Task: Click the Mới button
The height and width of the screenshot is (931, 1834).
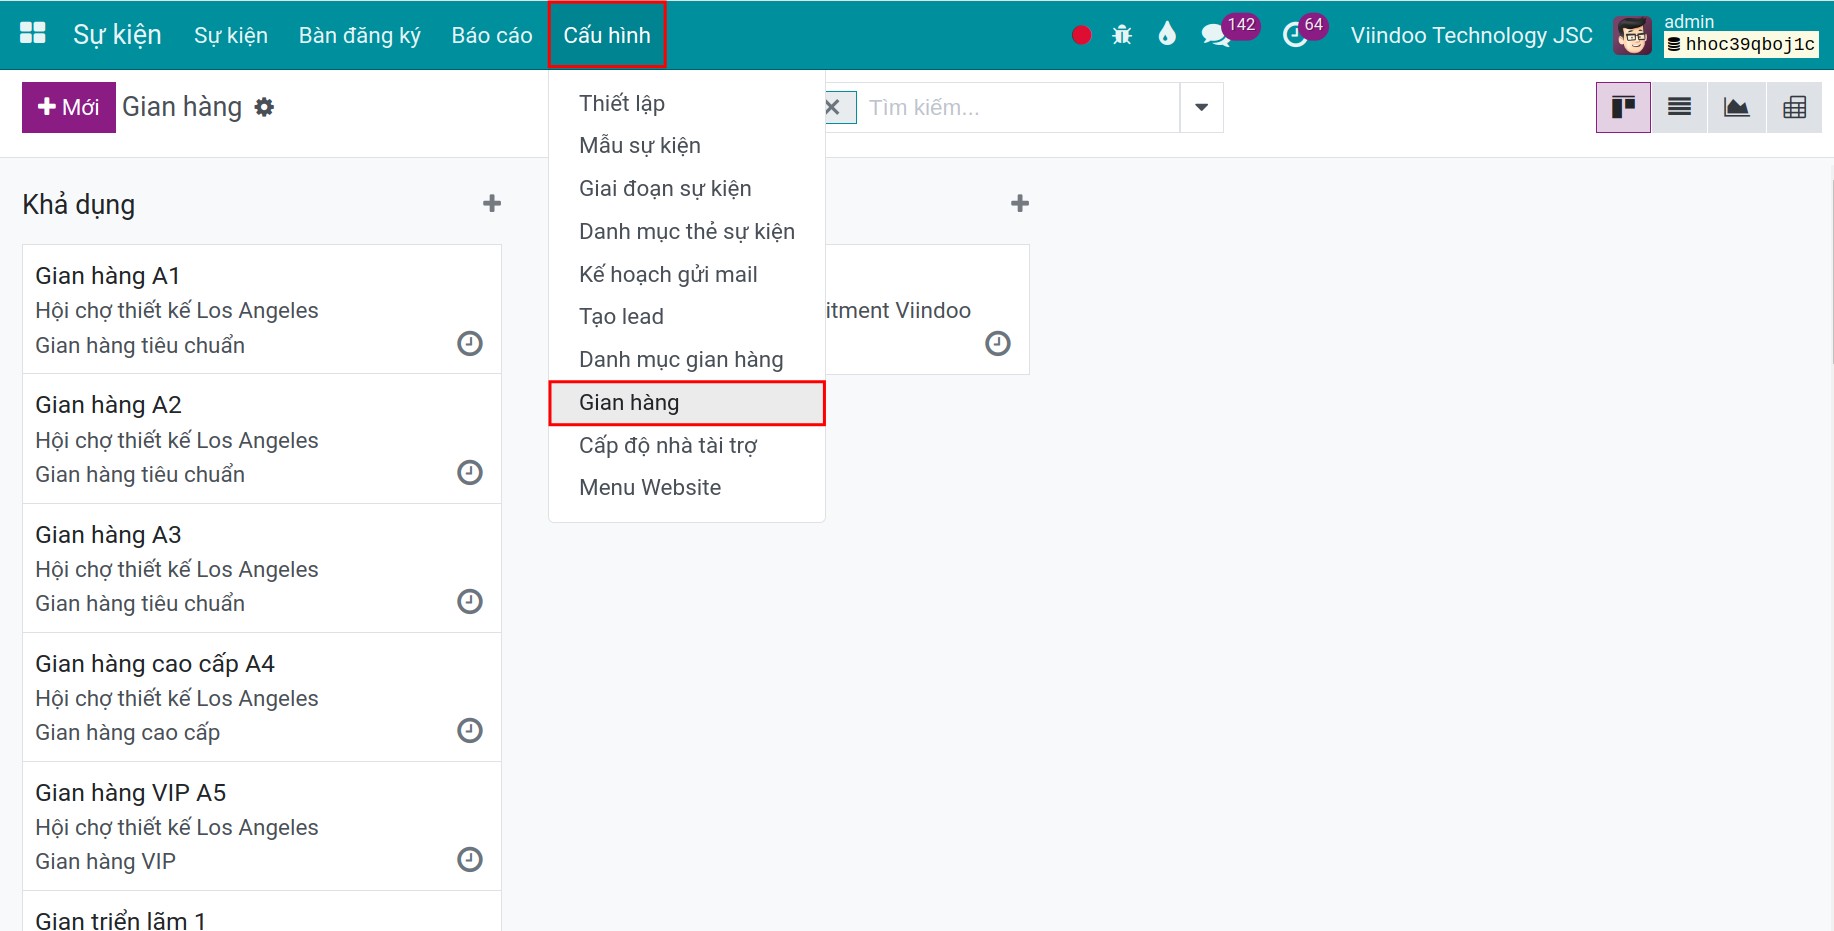Action: [69, 107]
